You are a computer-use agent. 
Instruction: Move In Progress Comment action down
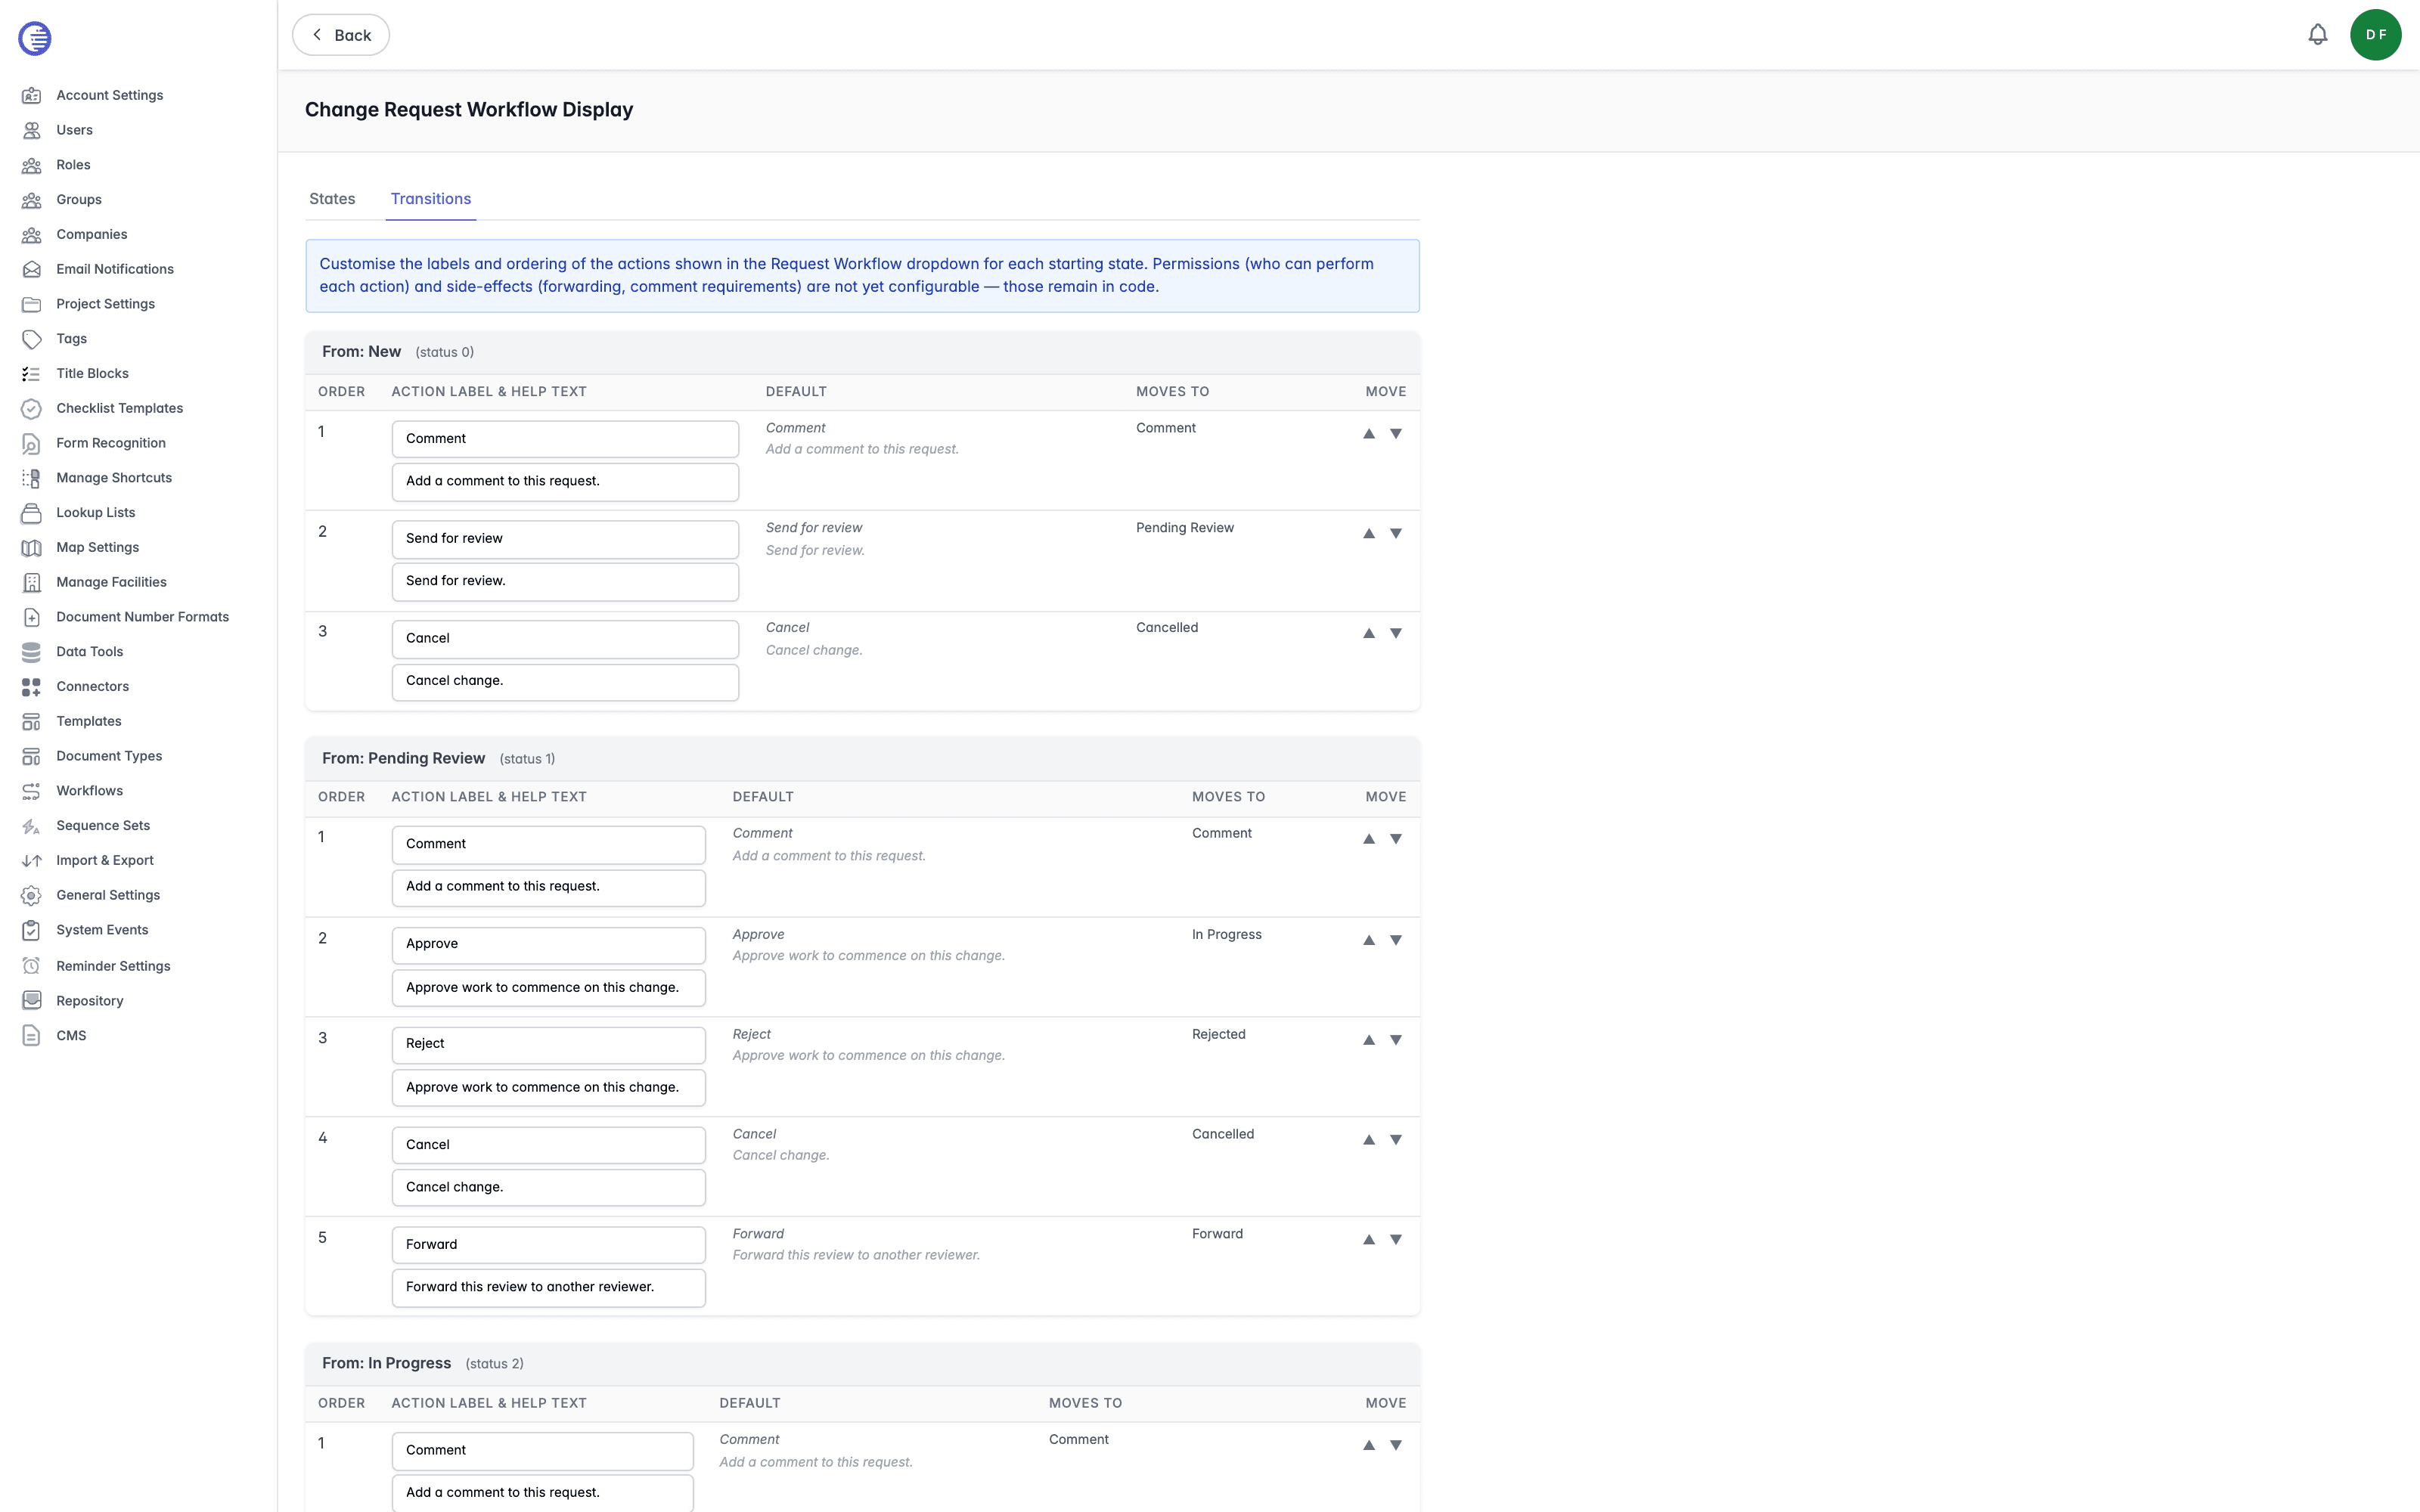pos(1396,1445)
